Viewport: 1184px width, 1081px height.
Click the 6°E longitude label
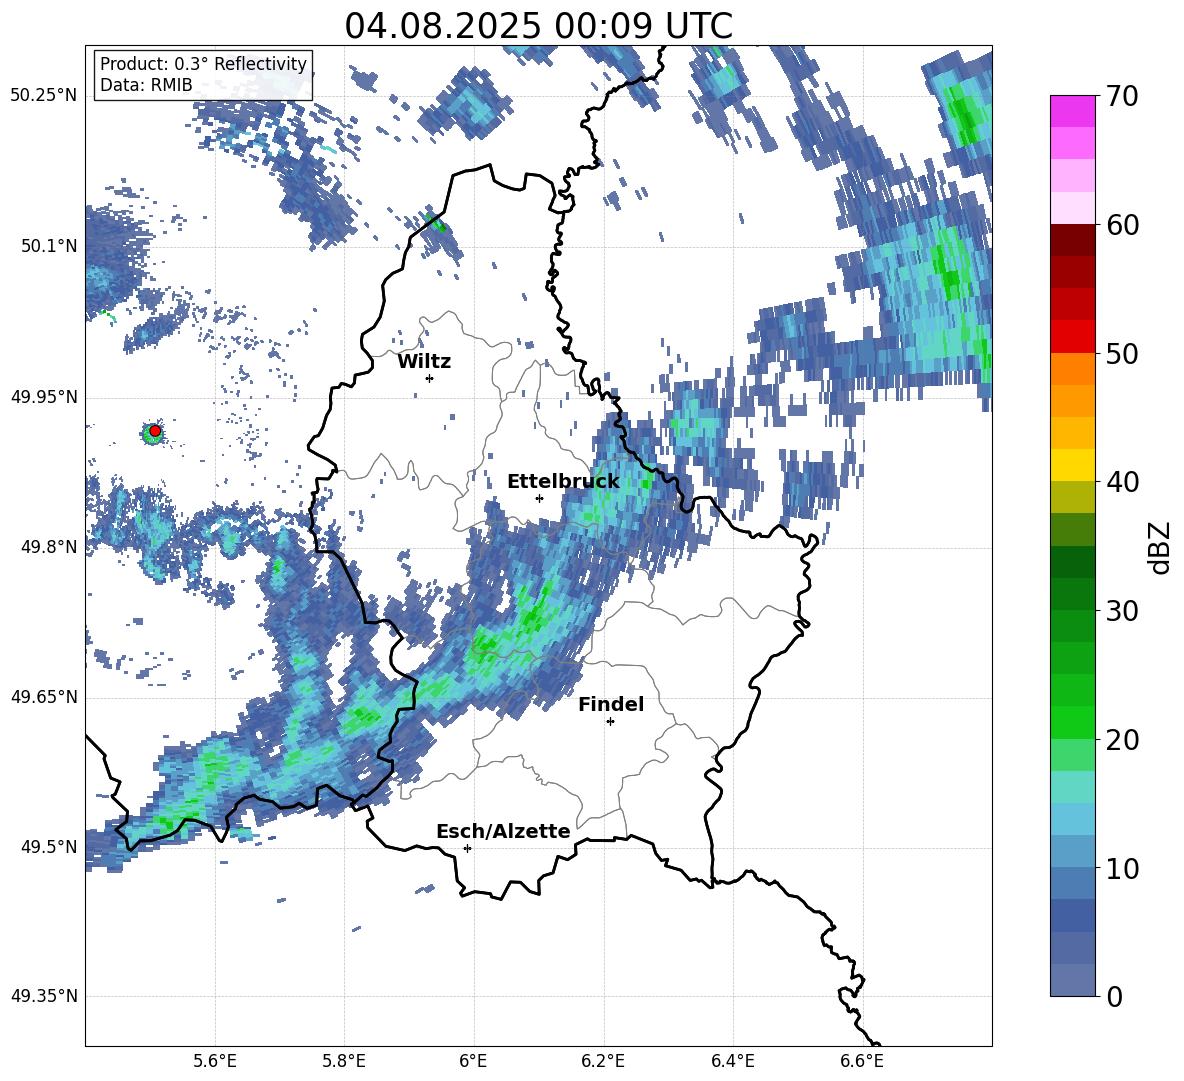[x=473, y=1061]
